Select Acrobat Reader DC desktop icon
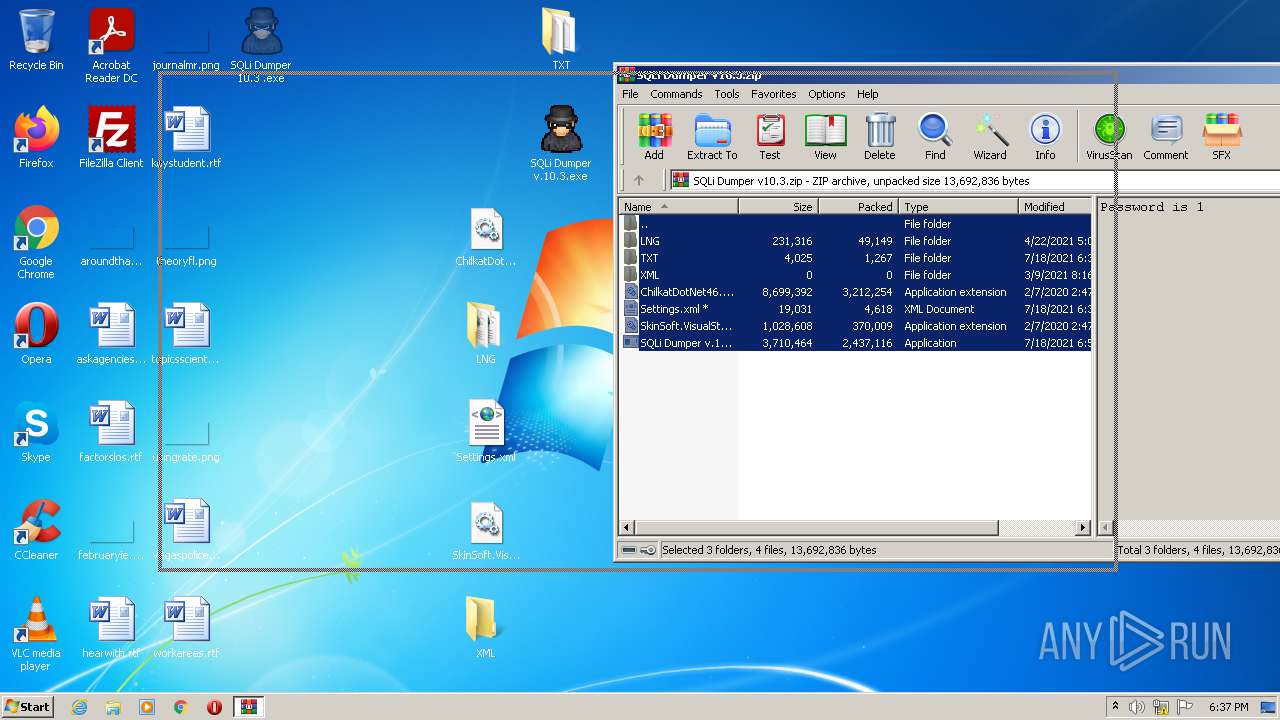 pyautogui.click(x=111, y=47)
